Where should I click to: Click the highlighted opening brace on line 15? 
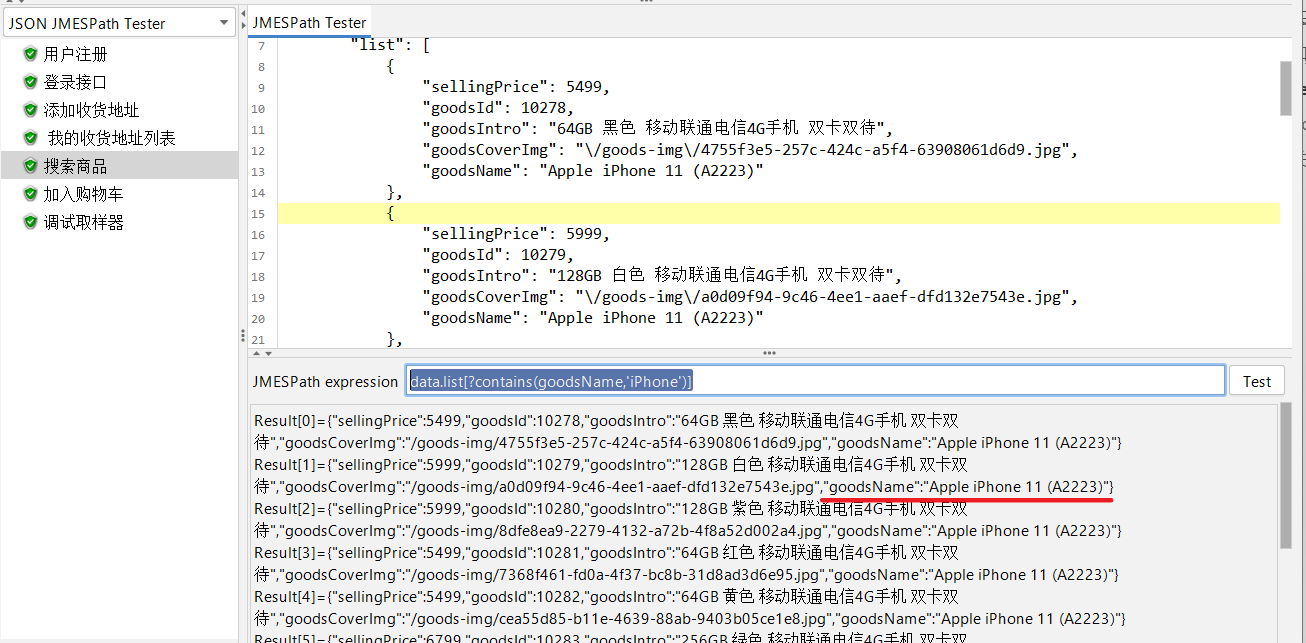point(391,213)
